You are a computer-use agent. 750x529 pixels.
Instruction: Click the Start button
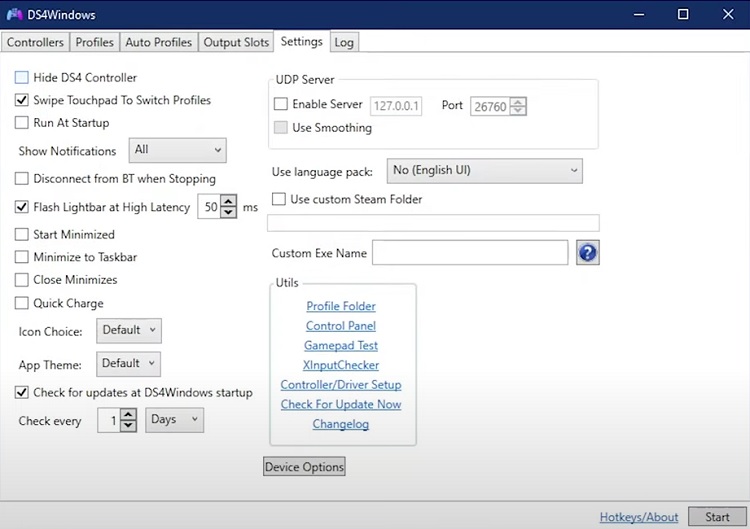[x=717, y=517]
